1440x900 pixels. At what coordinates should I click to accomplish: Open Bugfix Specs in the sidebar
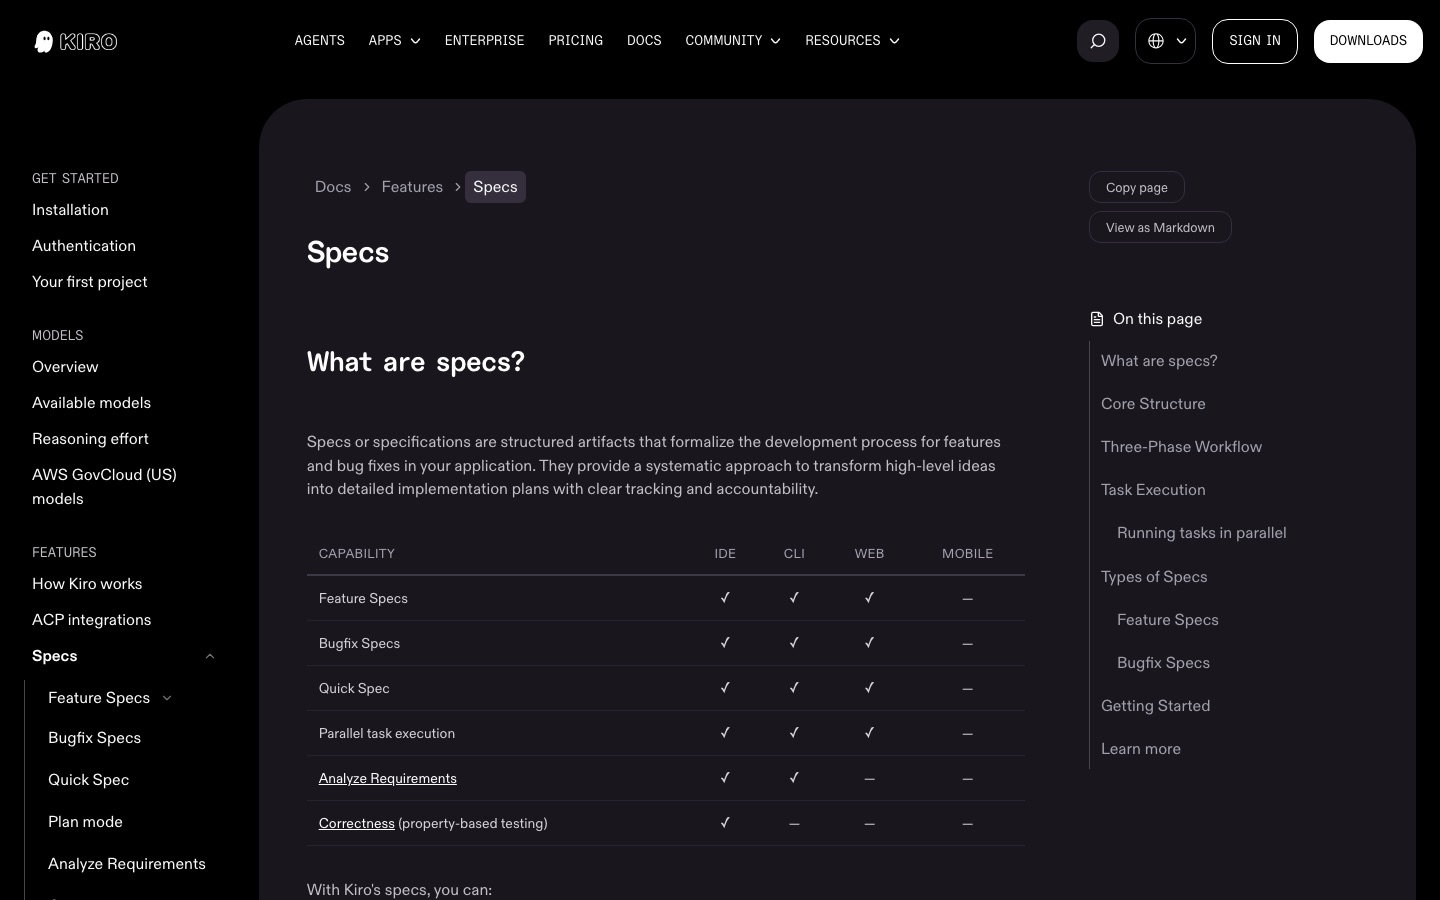click(94, 738)
